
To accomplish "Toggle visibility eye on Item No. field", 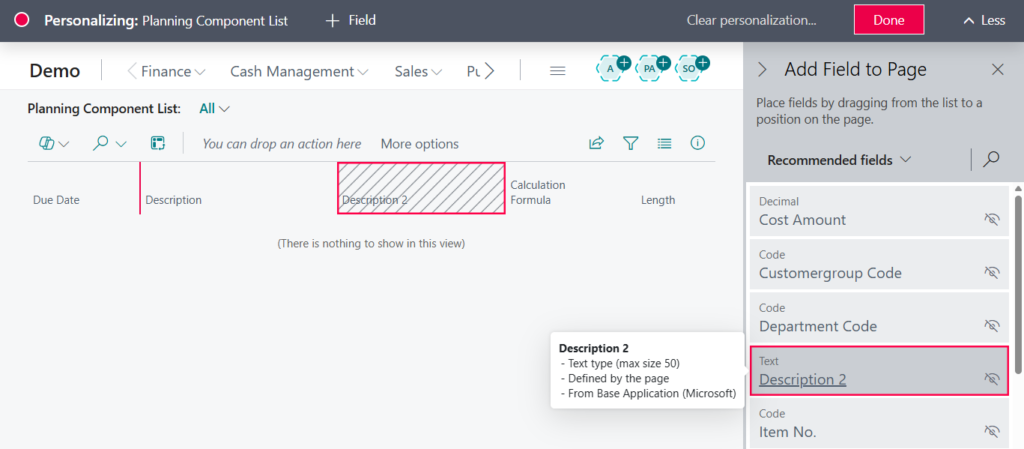I will (x=991, y=431).
